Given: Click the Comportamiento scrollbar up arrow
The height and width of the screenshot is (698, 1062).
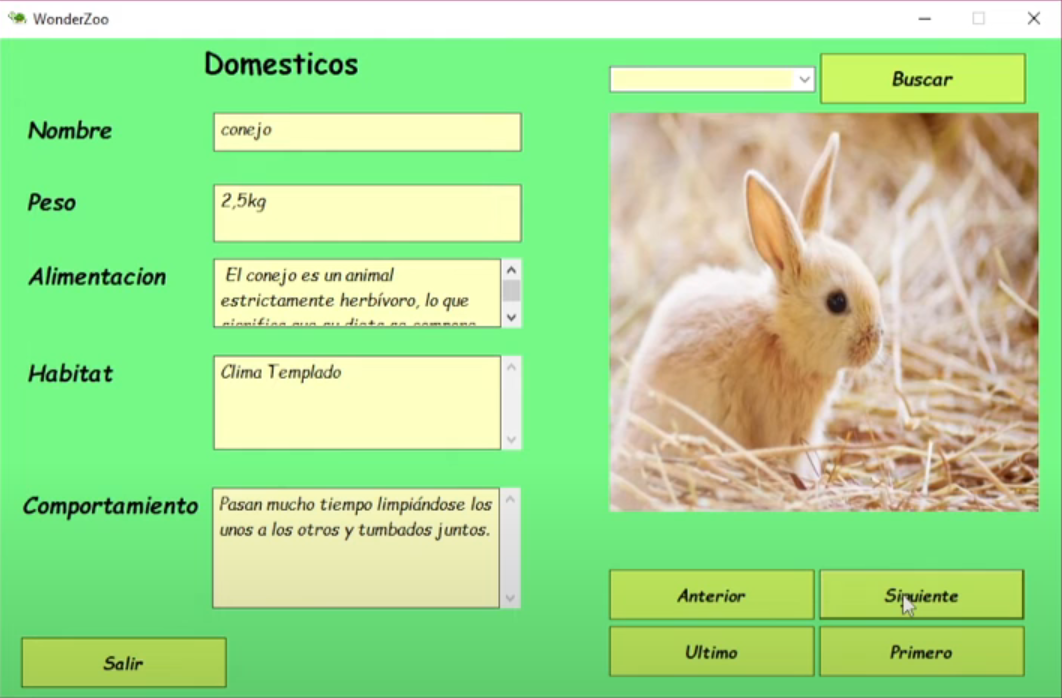Looking at the screenshot, I should (x=510, y=500).
